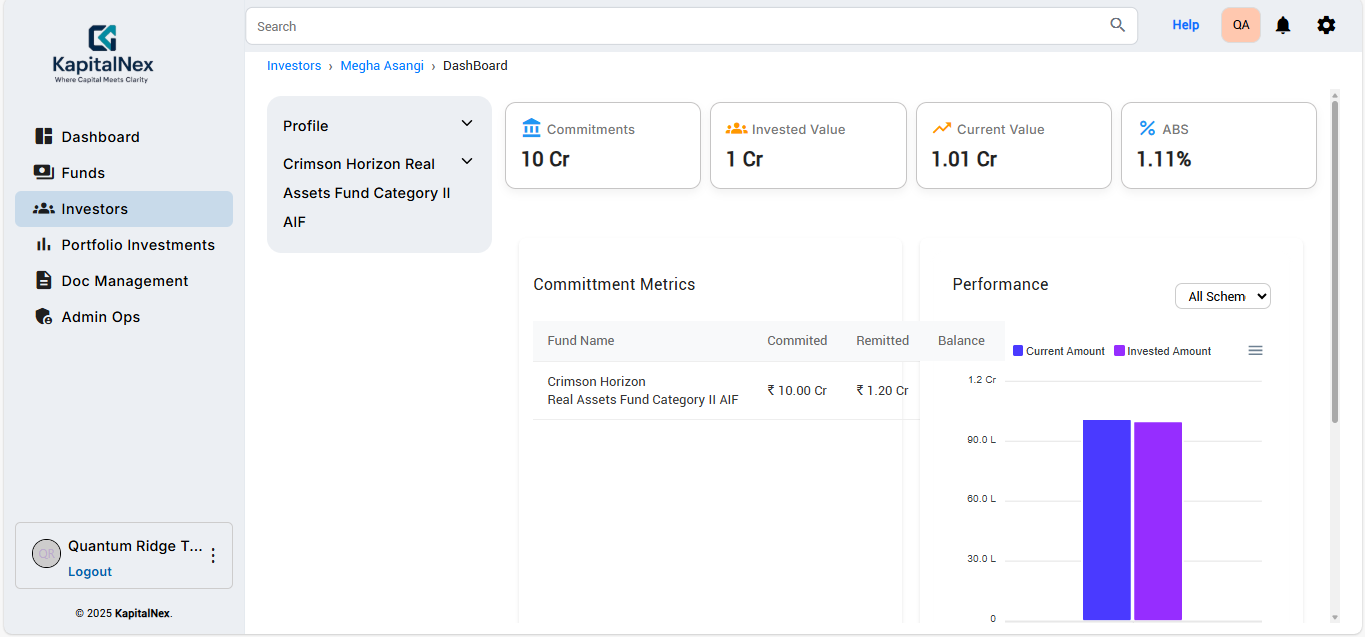Image resolution: width=1365 pixels, height=637 pixels.
Task: Open the three-dot menu beside Quantum Ridge
Action: pos(212,556)
